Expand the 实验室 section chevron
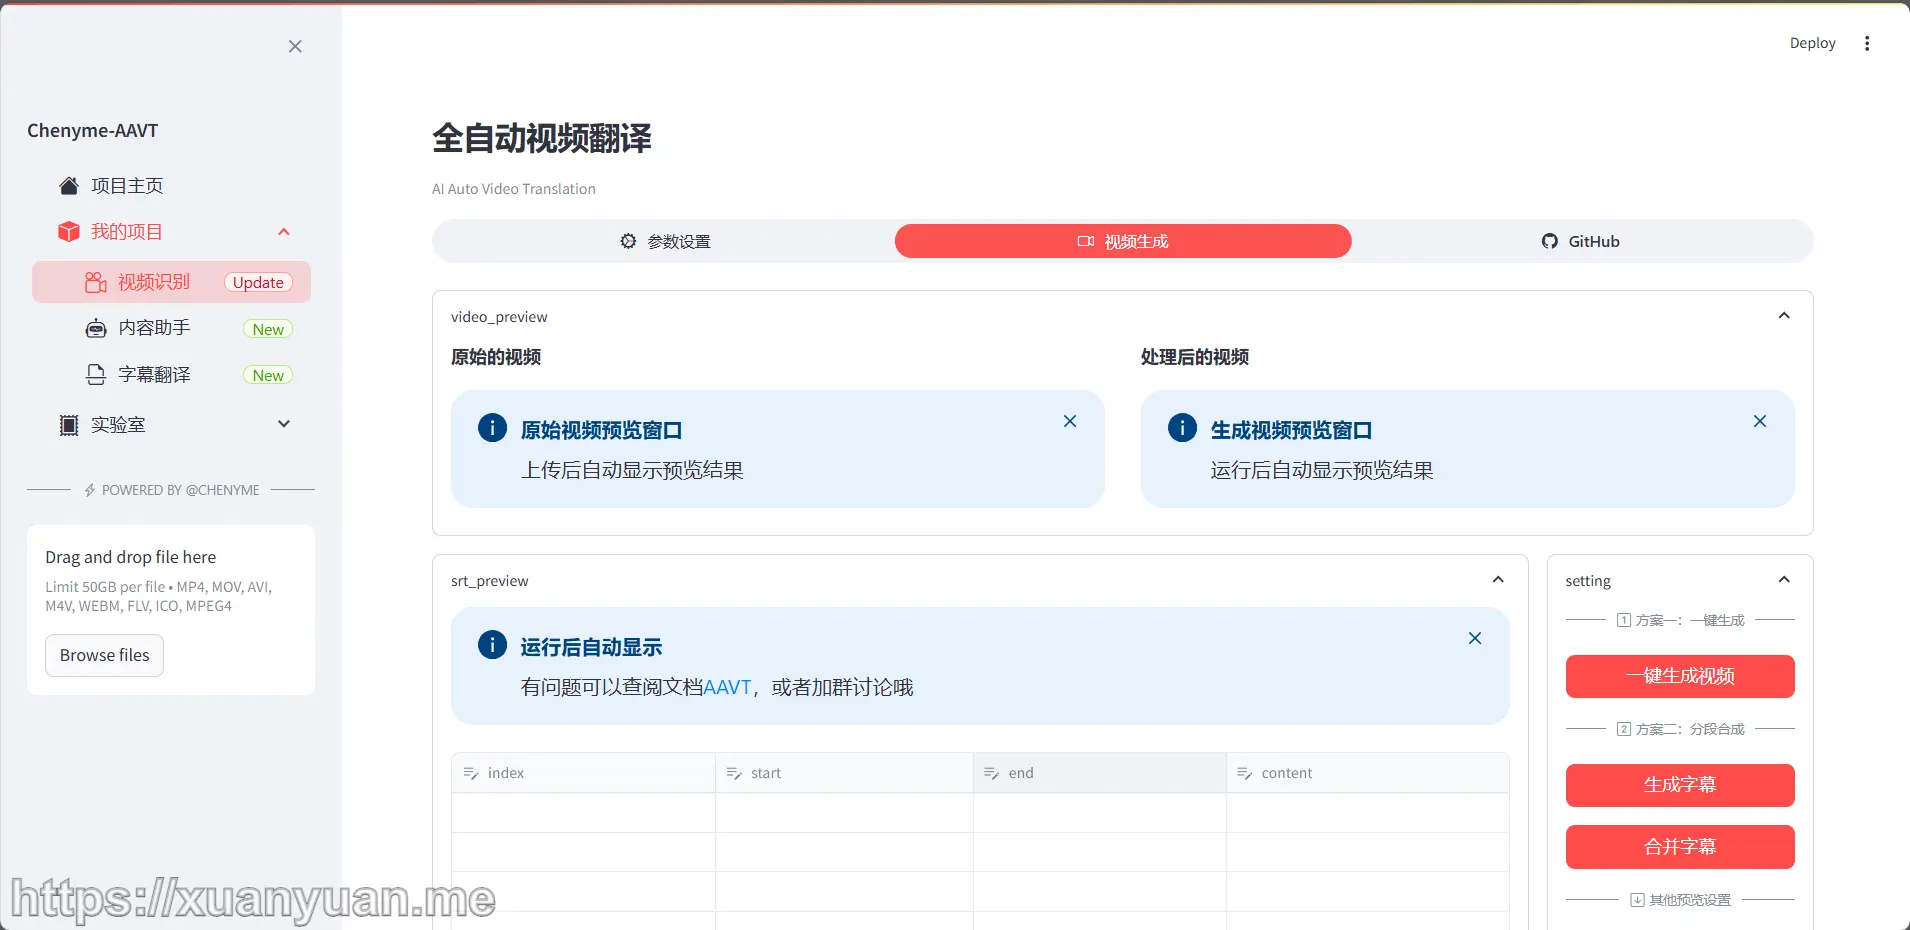Screen dimensions: 1910x930 (284, 424)
